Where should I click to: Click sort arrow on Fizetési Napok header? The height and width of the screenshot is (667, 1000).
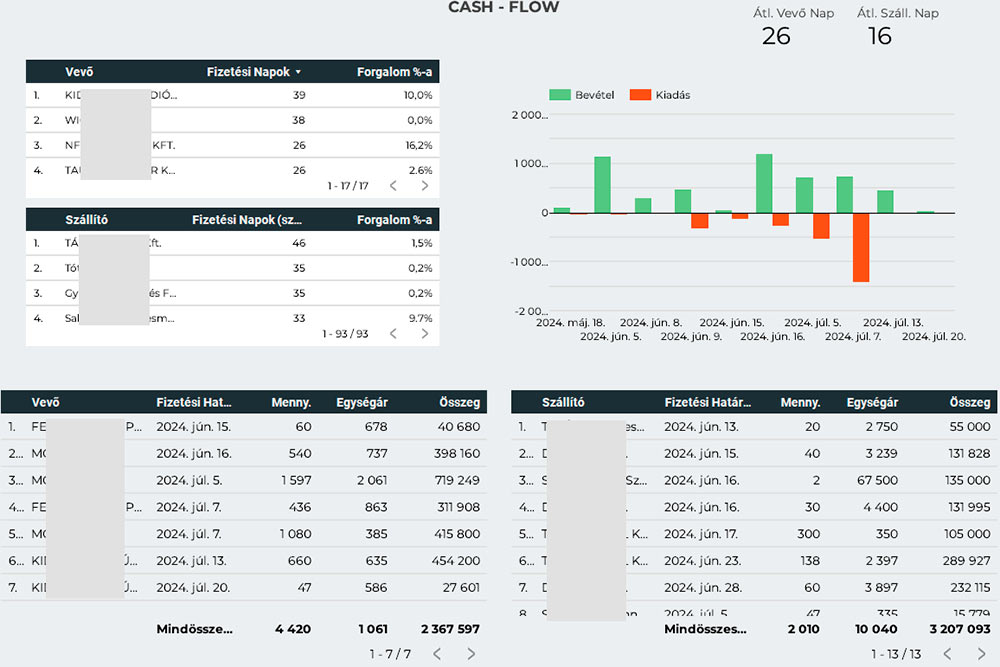pyautogui.click(x=298, y=72)
